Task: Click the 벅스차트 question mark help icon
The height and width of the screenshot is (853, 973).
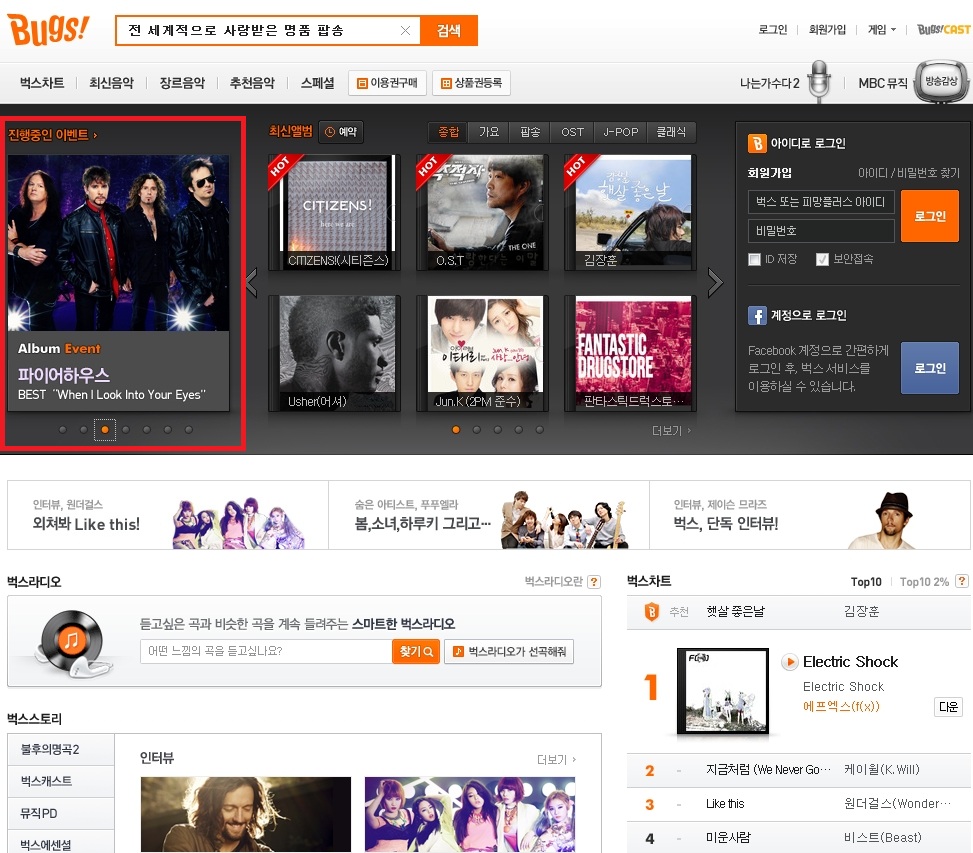Action: [962, 581]
